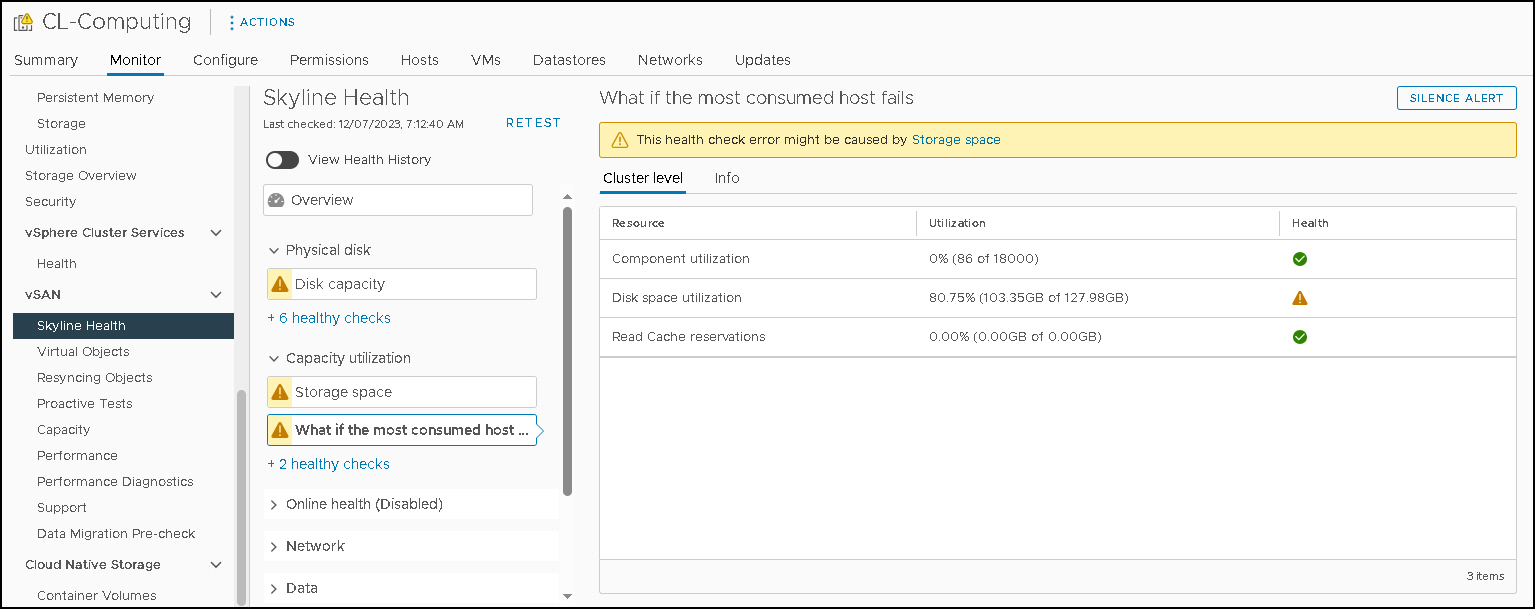Screen dimensions: 1535x609
Task: Open the Info tab
Action: click(x=726, y=178)
